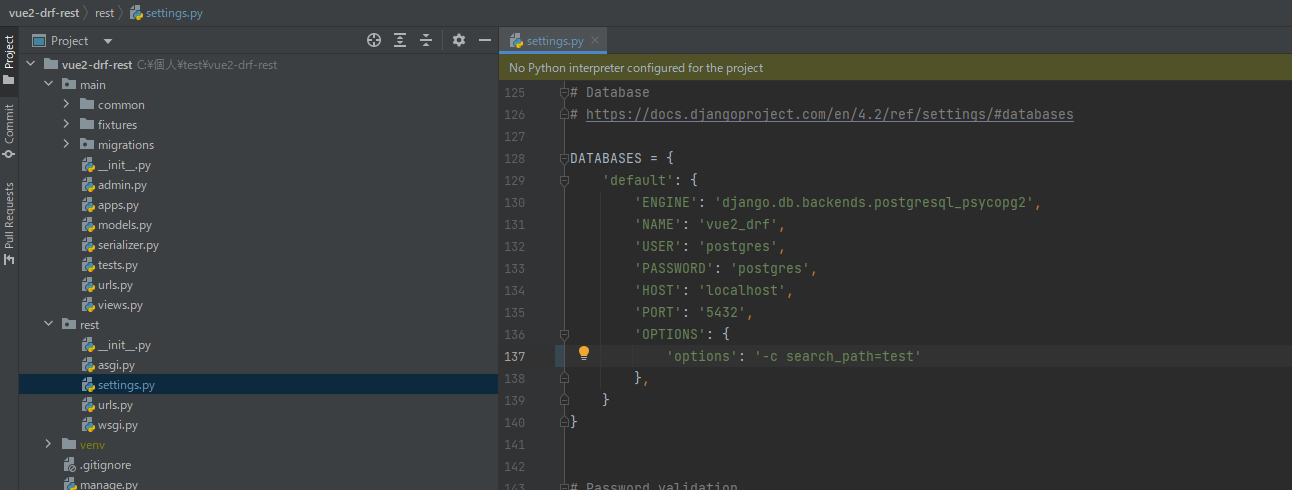1292x490 pixels.
Task: Select asgi.py file
Action: (x=116, y=365)
